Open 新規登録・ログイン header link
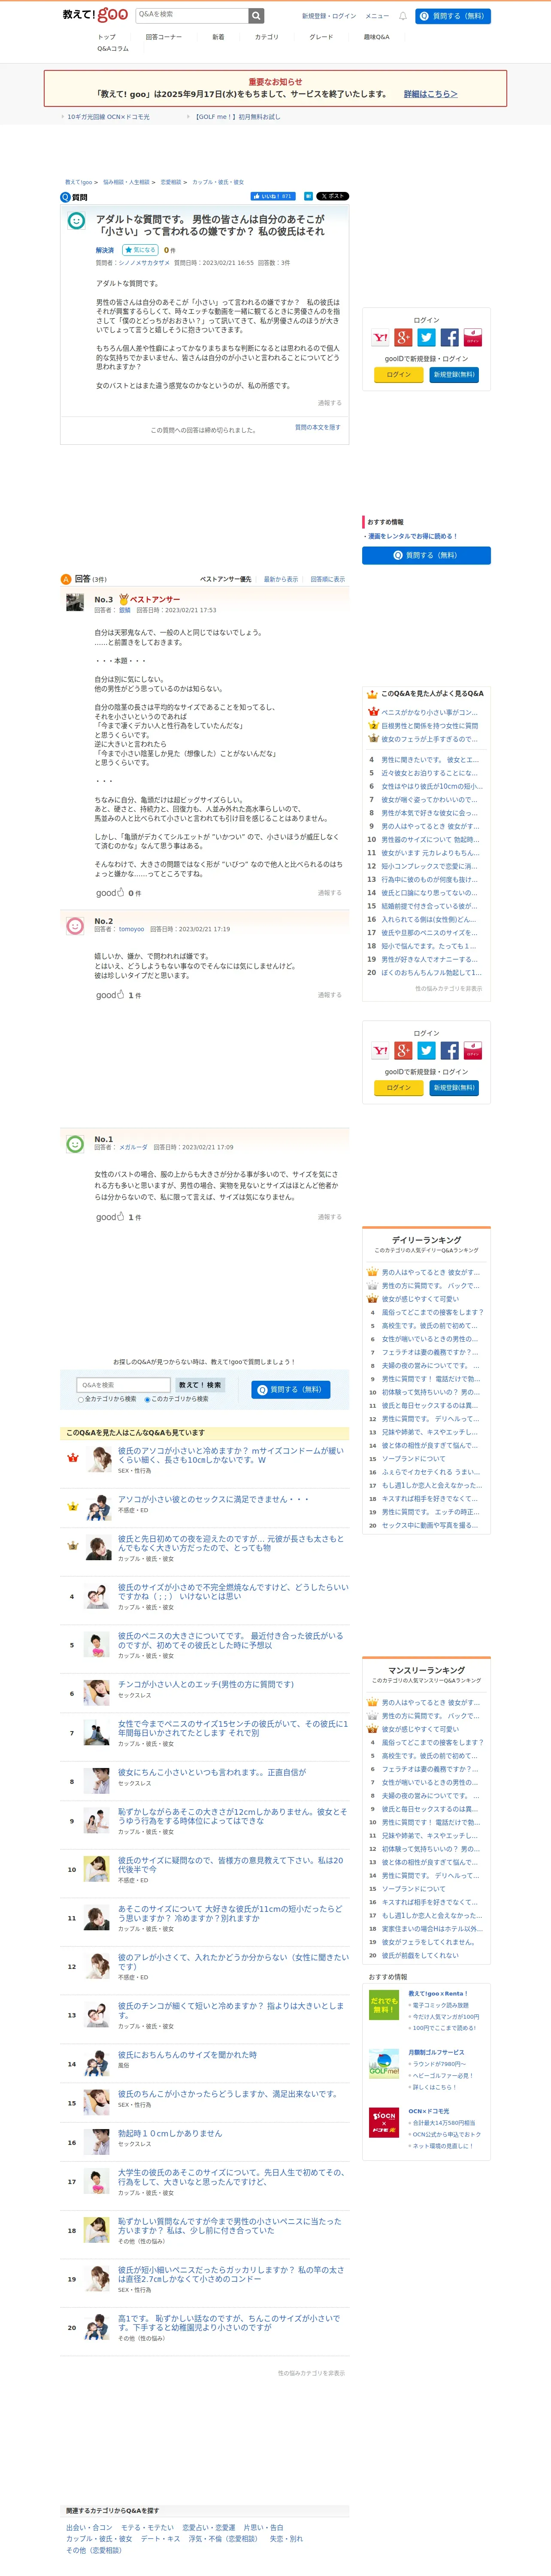The height and width of the screenshot is (2576, 551). point(329,16)
